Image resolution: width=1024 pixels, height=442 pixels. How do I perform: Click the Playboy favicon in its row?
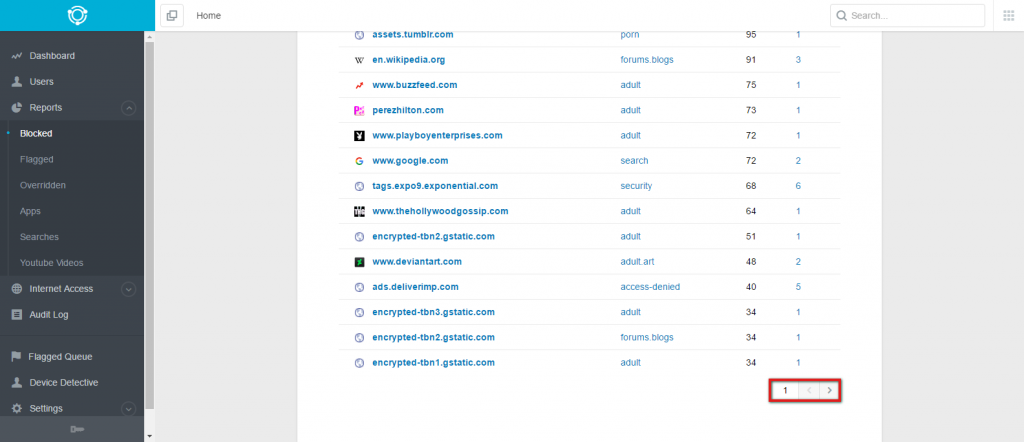(359, 136)
